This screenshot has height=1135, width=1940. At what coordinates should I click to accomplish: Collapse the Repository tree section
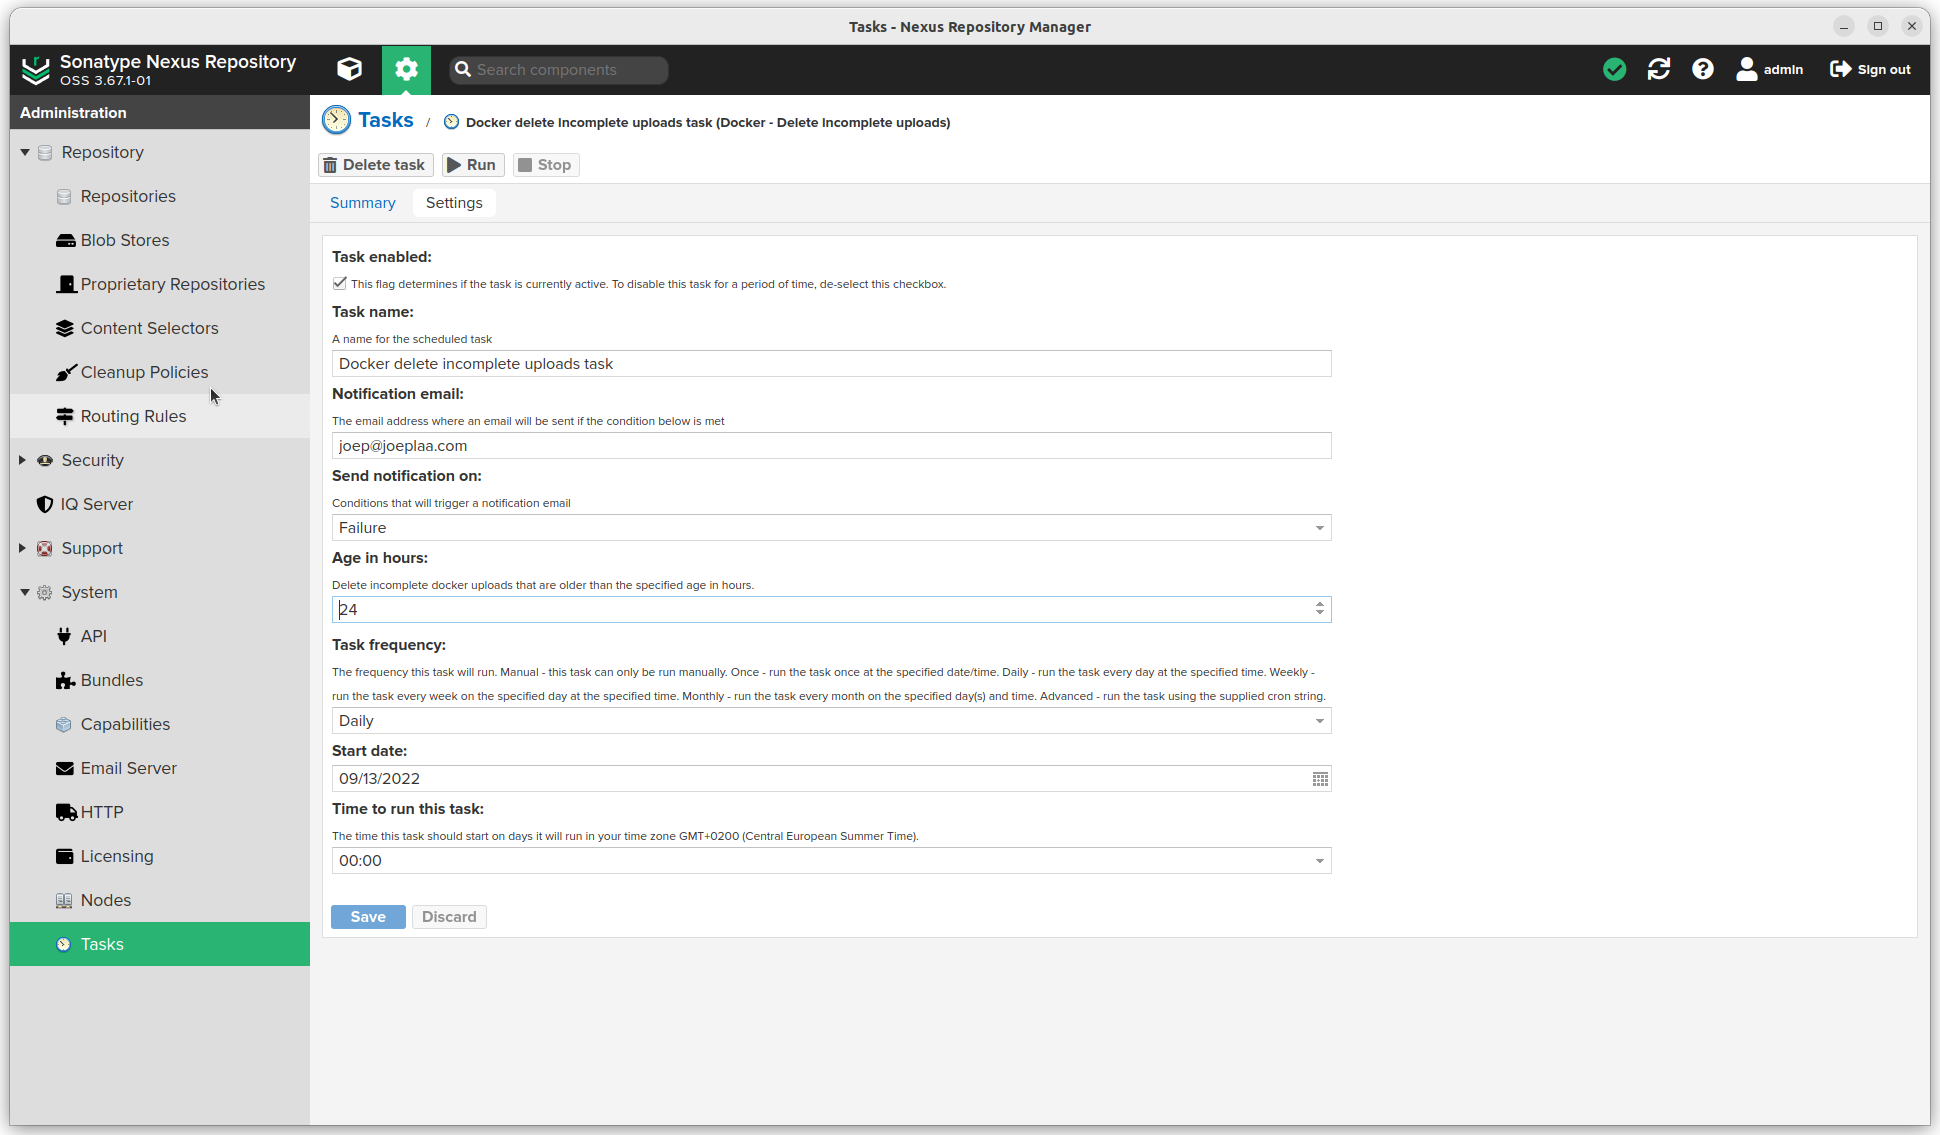tap(25, 152)
